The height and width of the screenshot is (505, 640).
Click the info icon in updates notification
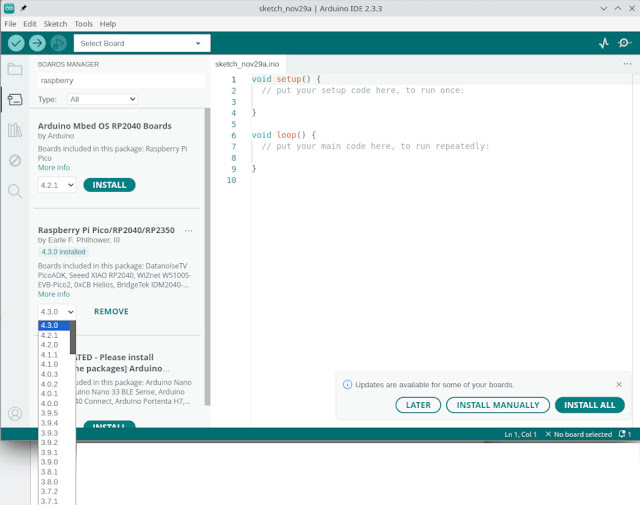[347, 385]
